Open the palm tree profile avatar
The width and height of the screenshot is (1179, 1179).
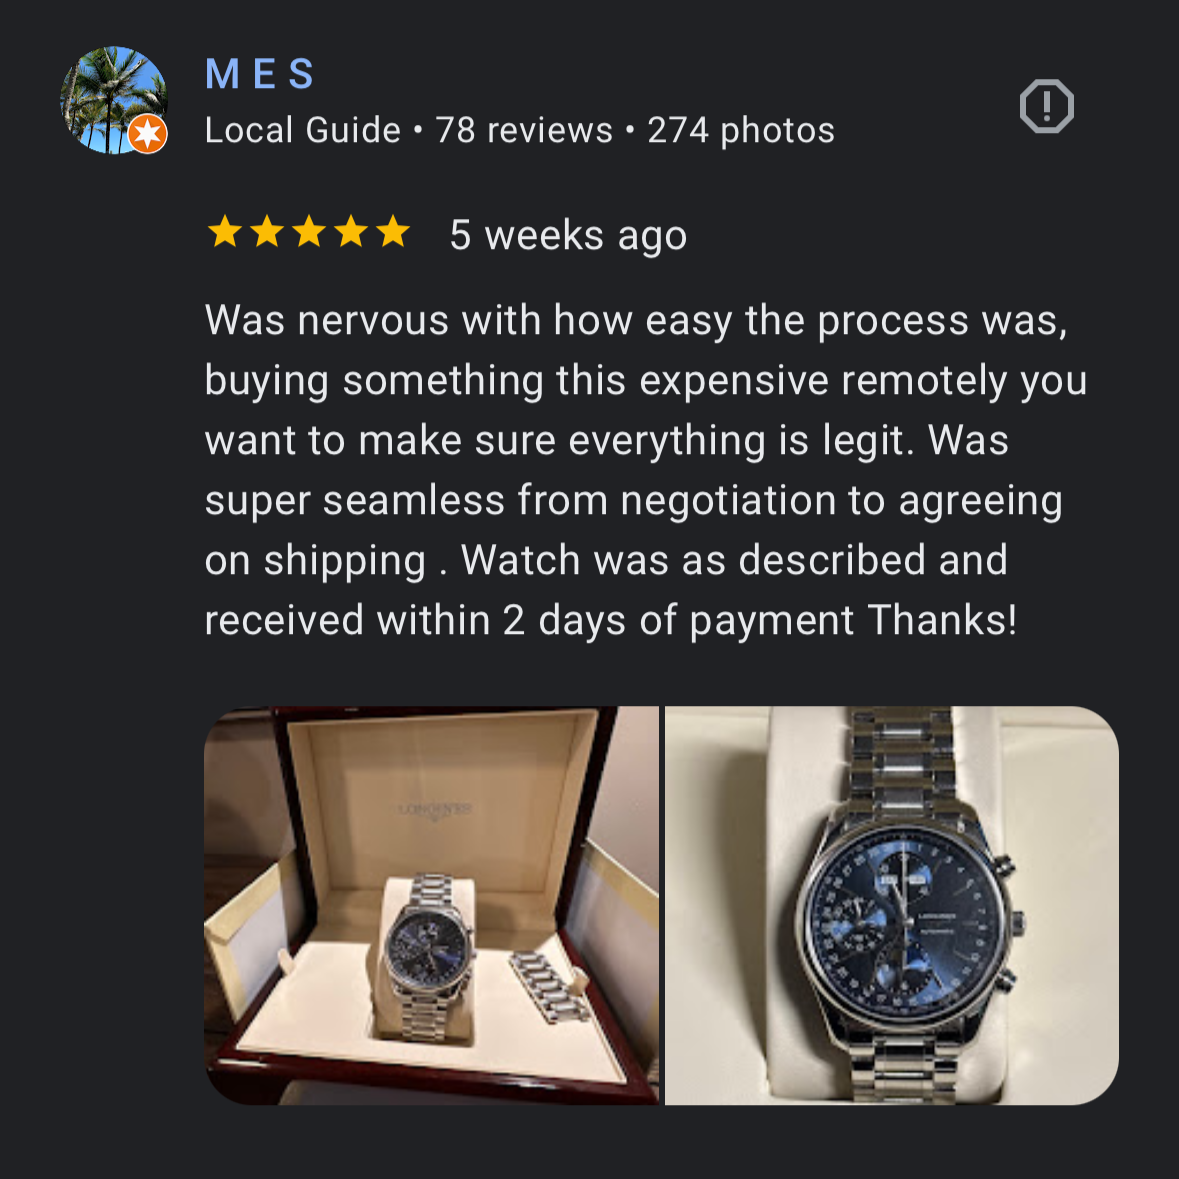(x=114, y=100)
